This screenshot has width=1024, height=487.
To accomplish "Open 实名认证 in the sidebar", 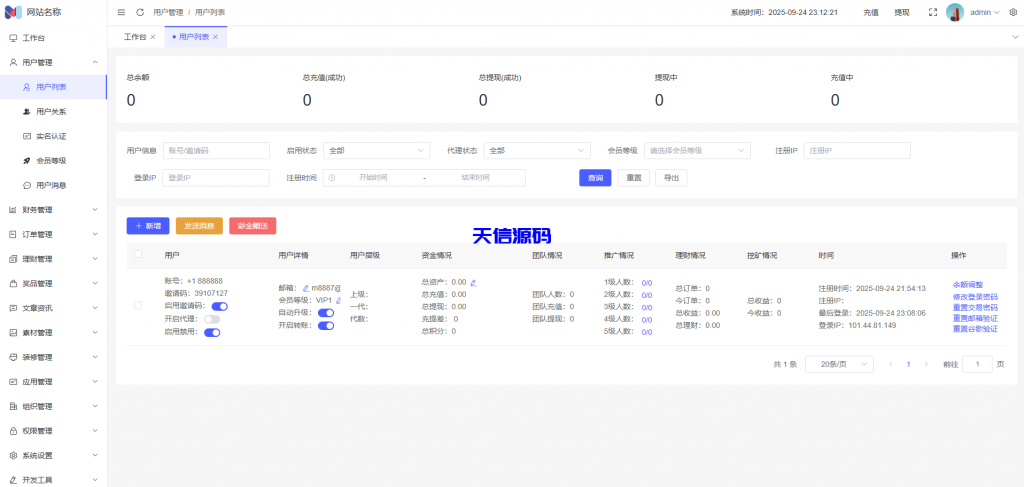I will (51, 136).
